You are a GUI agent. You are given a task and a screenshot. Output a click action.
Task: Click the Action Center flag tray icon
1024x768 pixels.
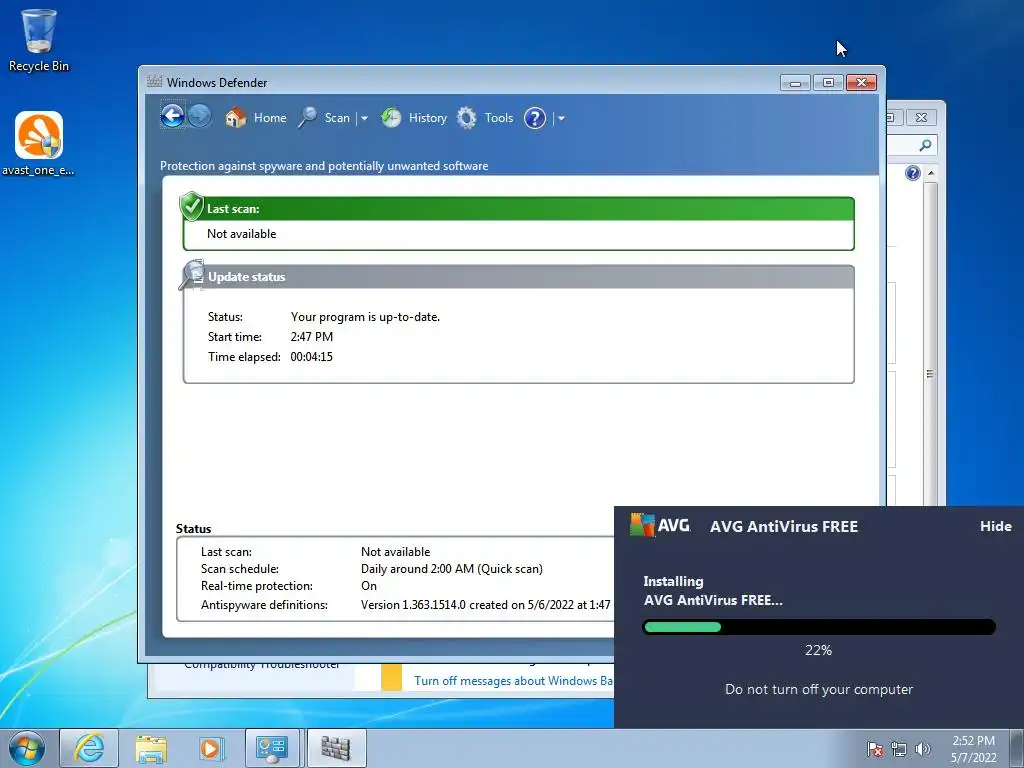[874, 749]
